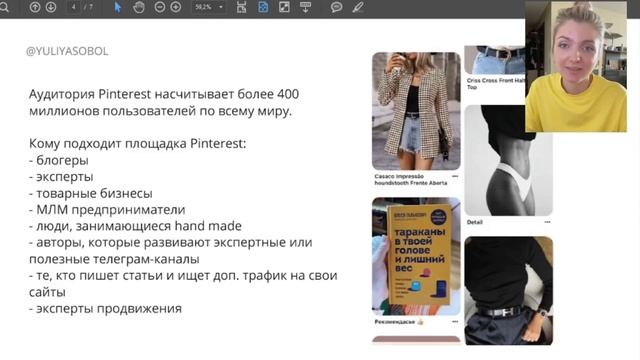This screenshot has width=640, height=360.
Task: Select the highlighter pen tool
Action: (358, 7)
